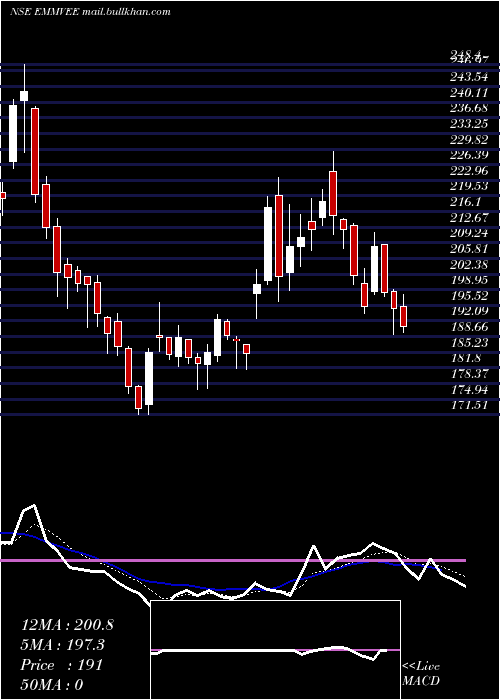Click the 50MA : 0 readout
The image size is (500, 700).
pos(52,685)
